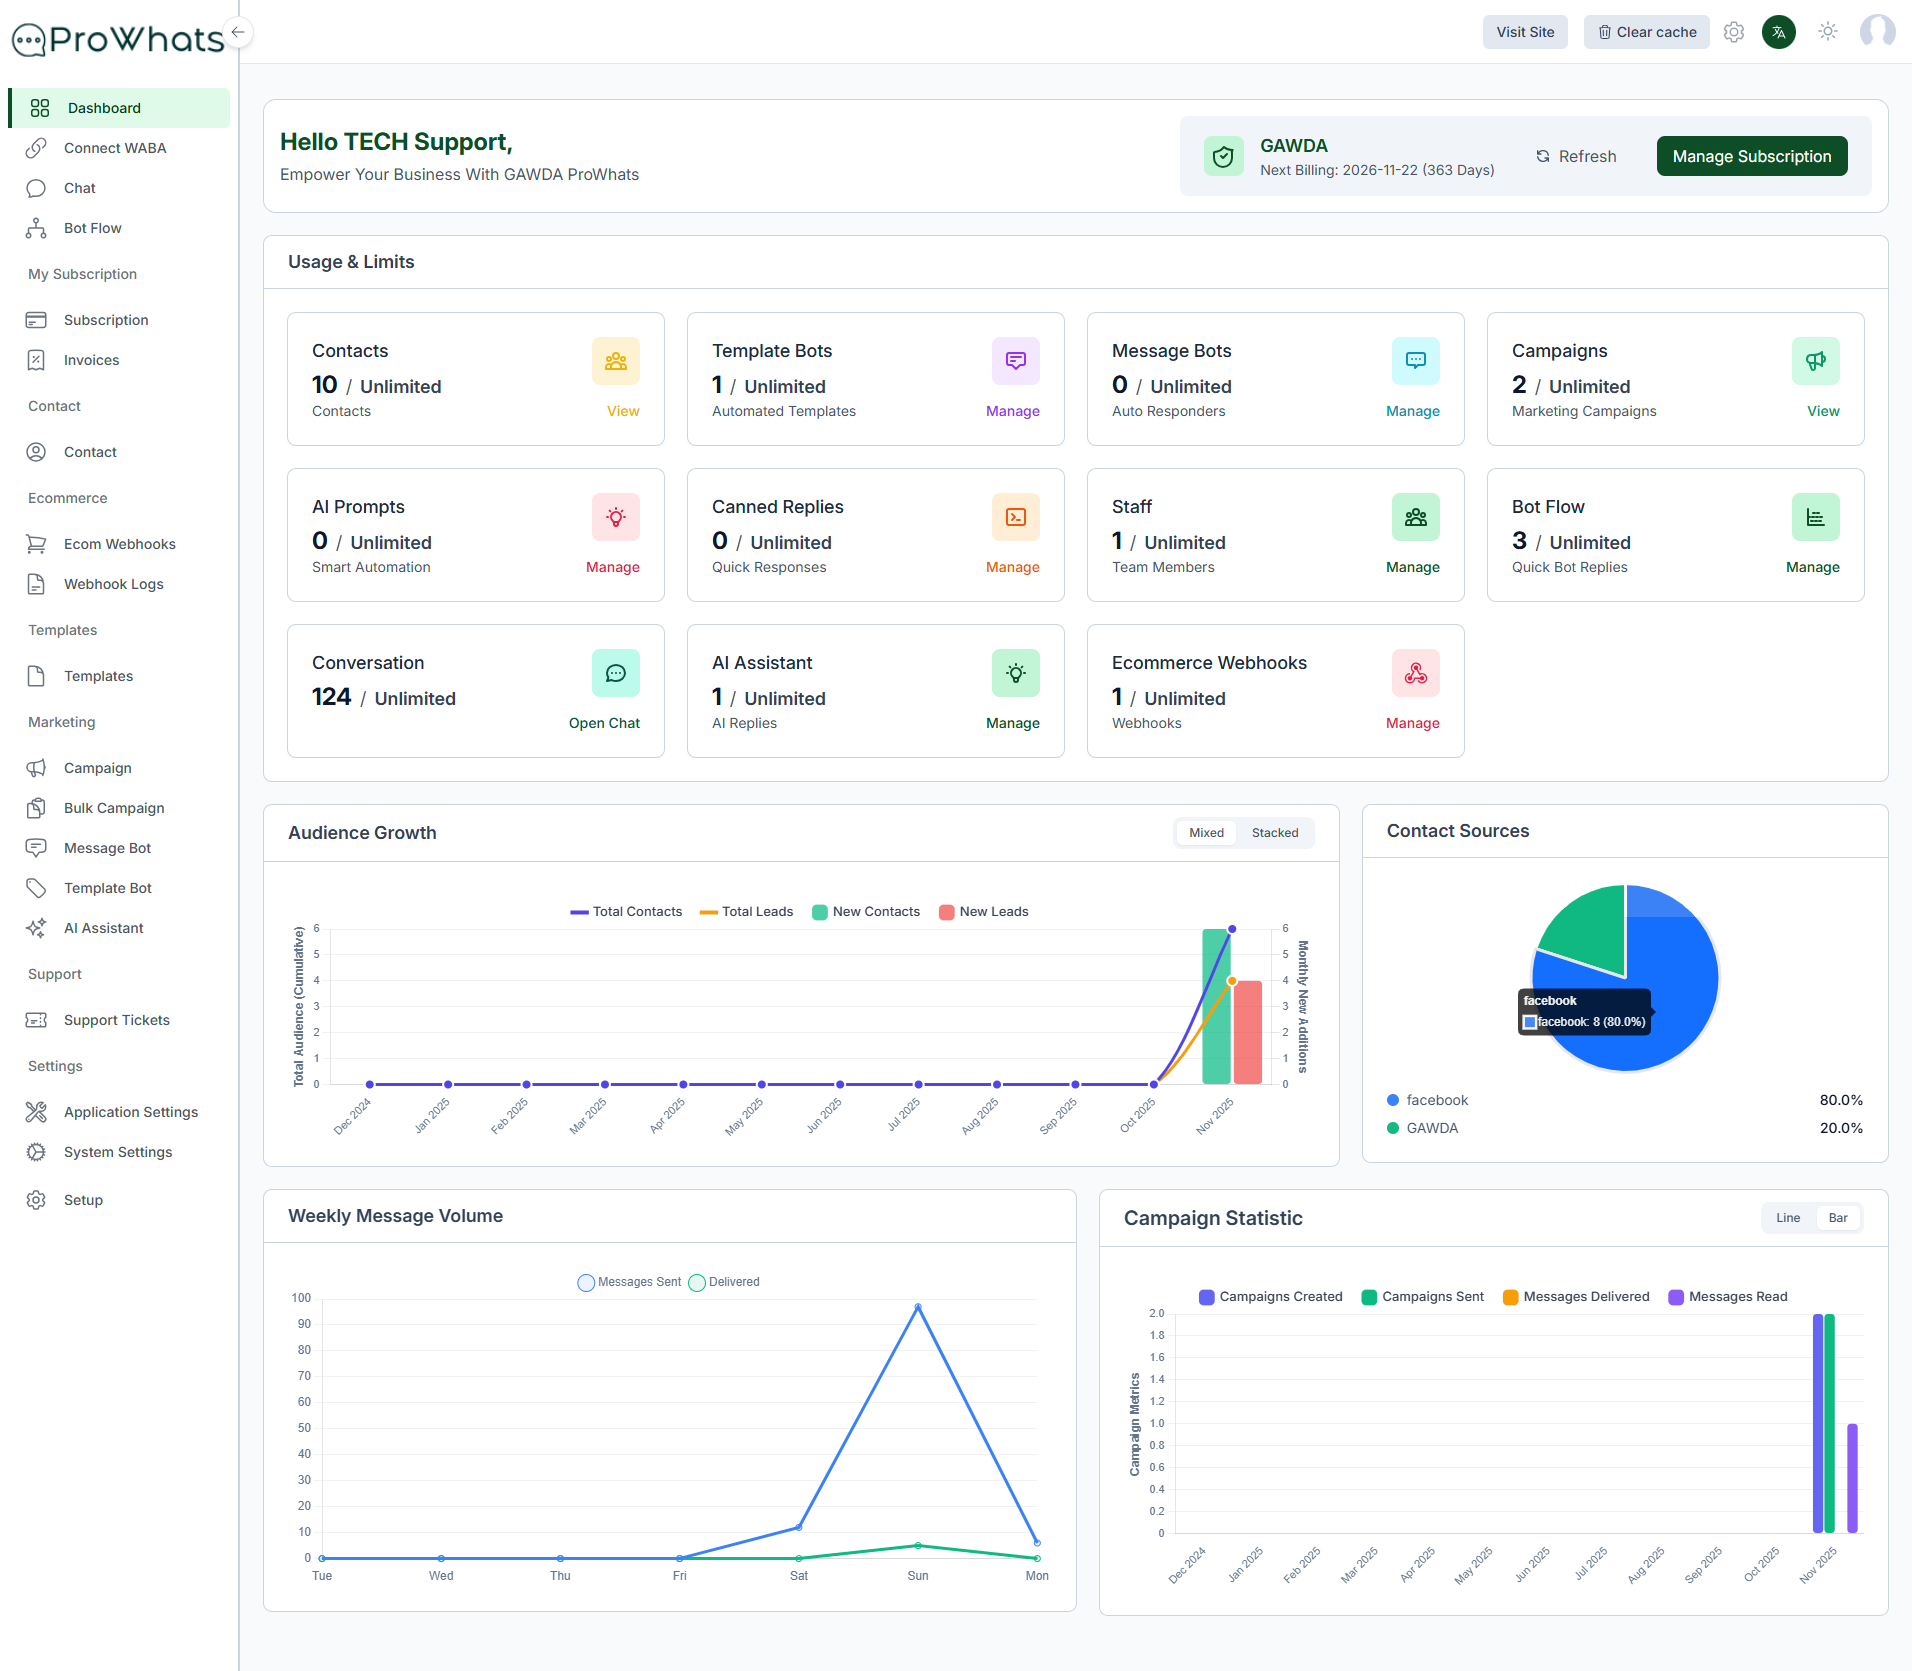Click the Contacts card people icon
1912x1671 pixels.
(616, 361)
